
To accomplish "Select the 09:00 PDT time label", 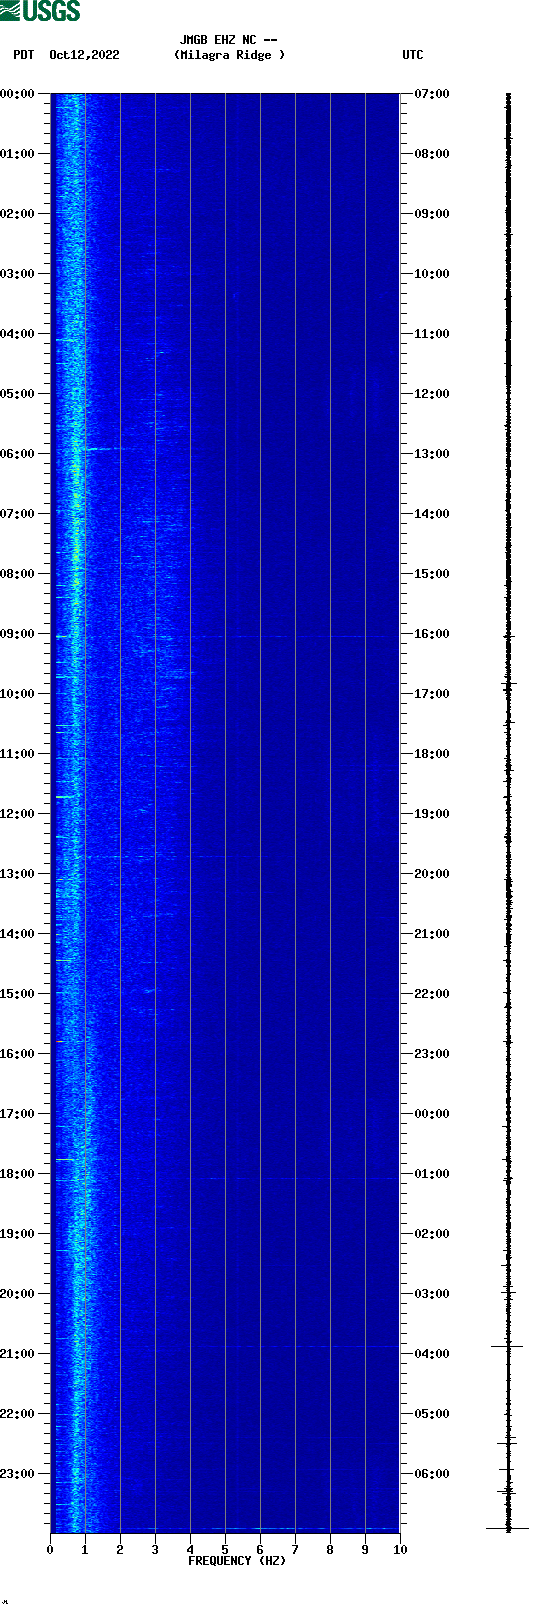I will coord(17,634).
